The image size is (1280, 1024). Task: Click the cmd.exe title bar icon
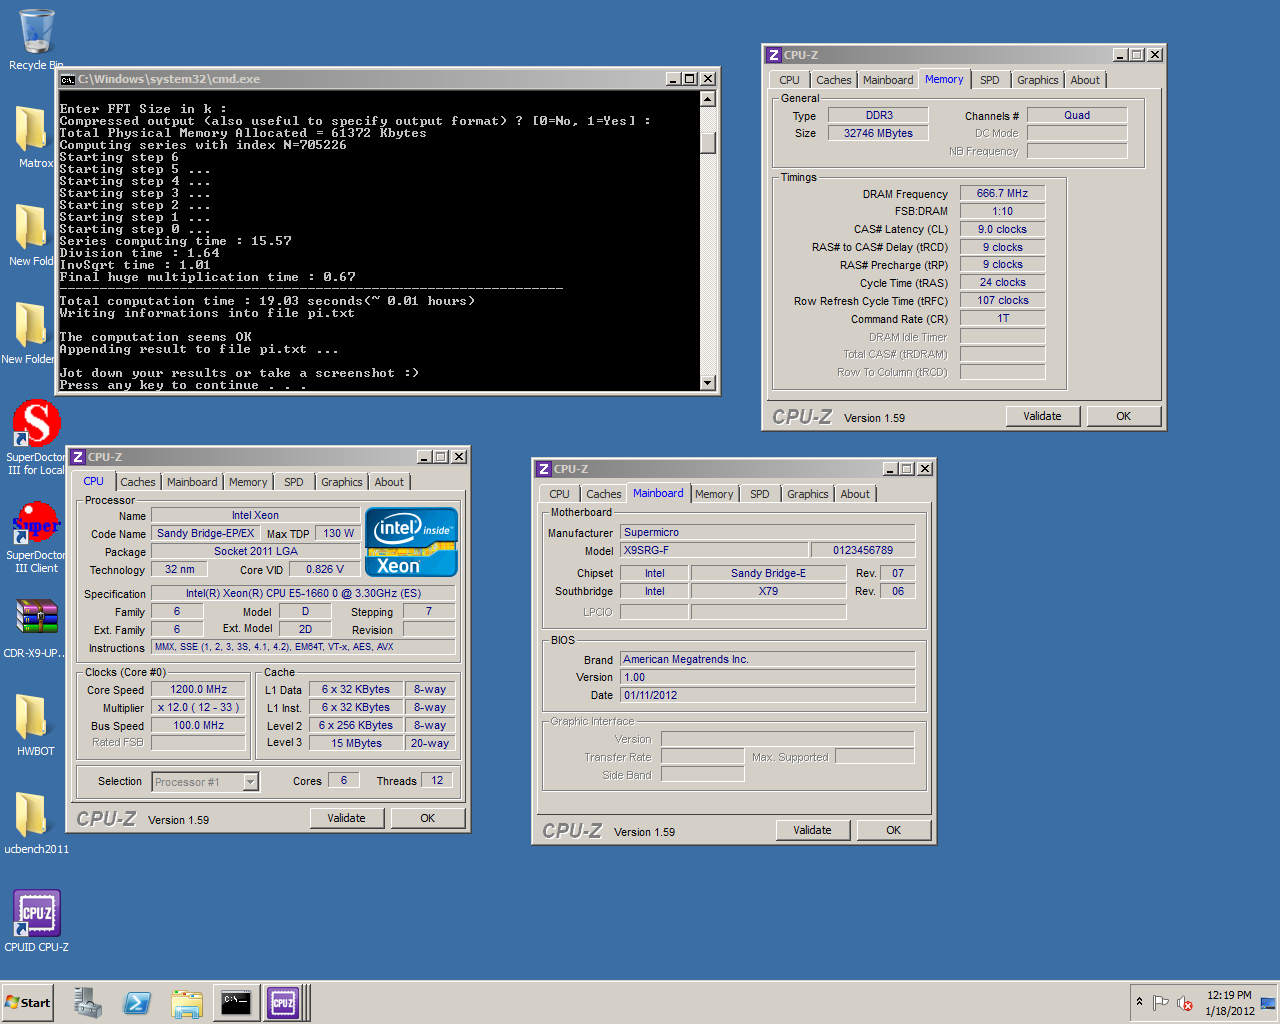tap(67, 79)
